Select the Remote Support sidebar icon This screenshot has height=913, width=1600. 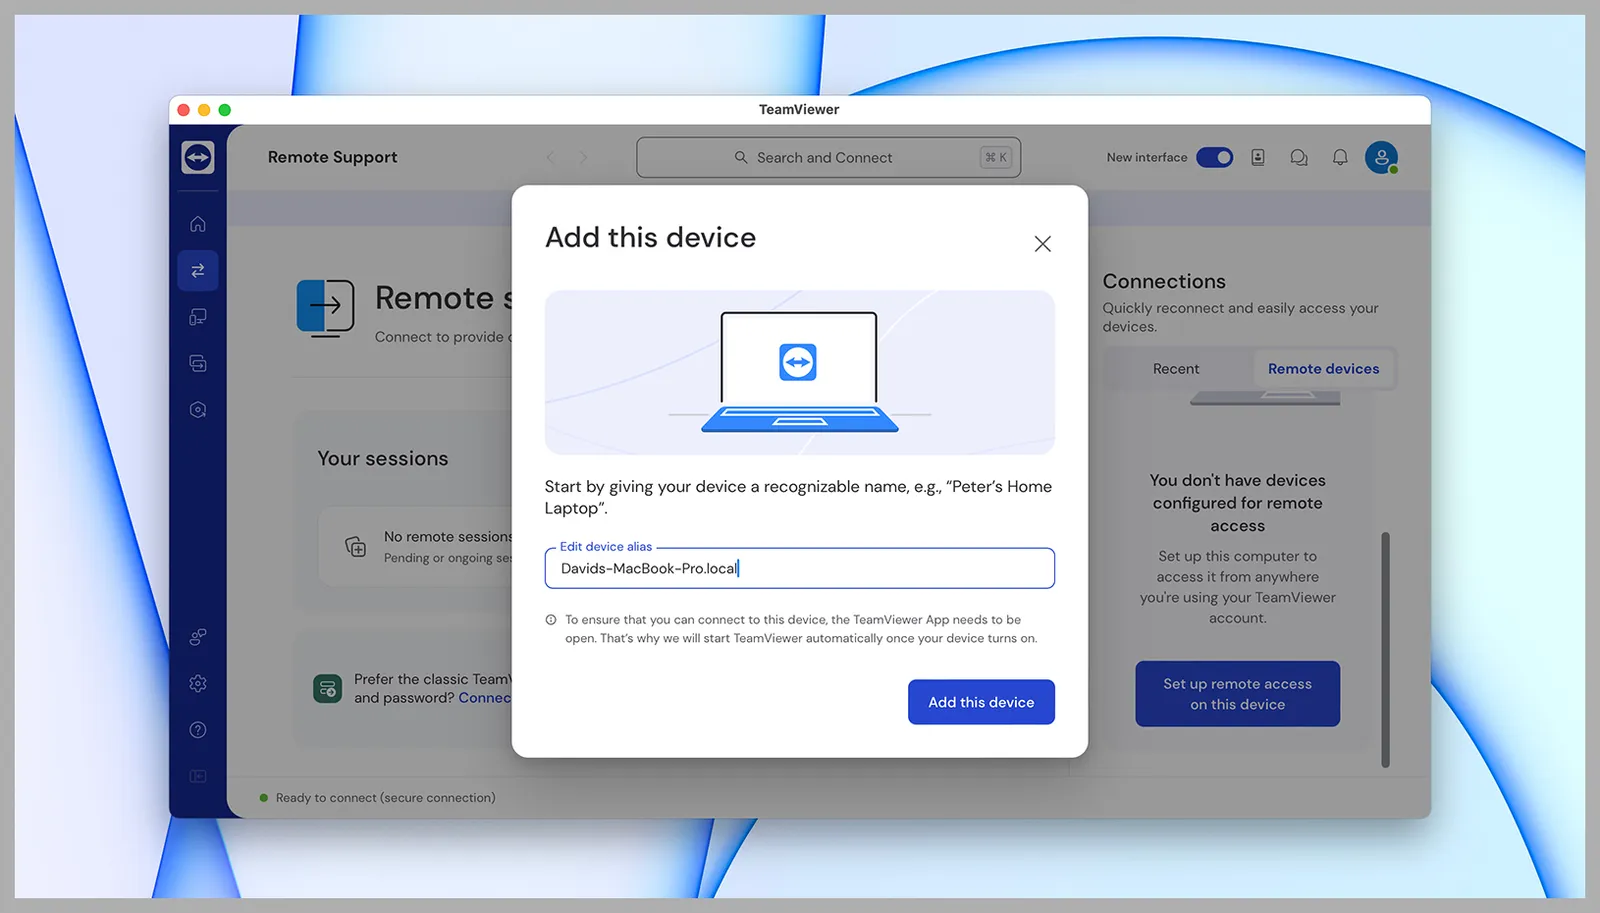coord(197,270)
